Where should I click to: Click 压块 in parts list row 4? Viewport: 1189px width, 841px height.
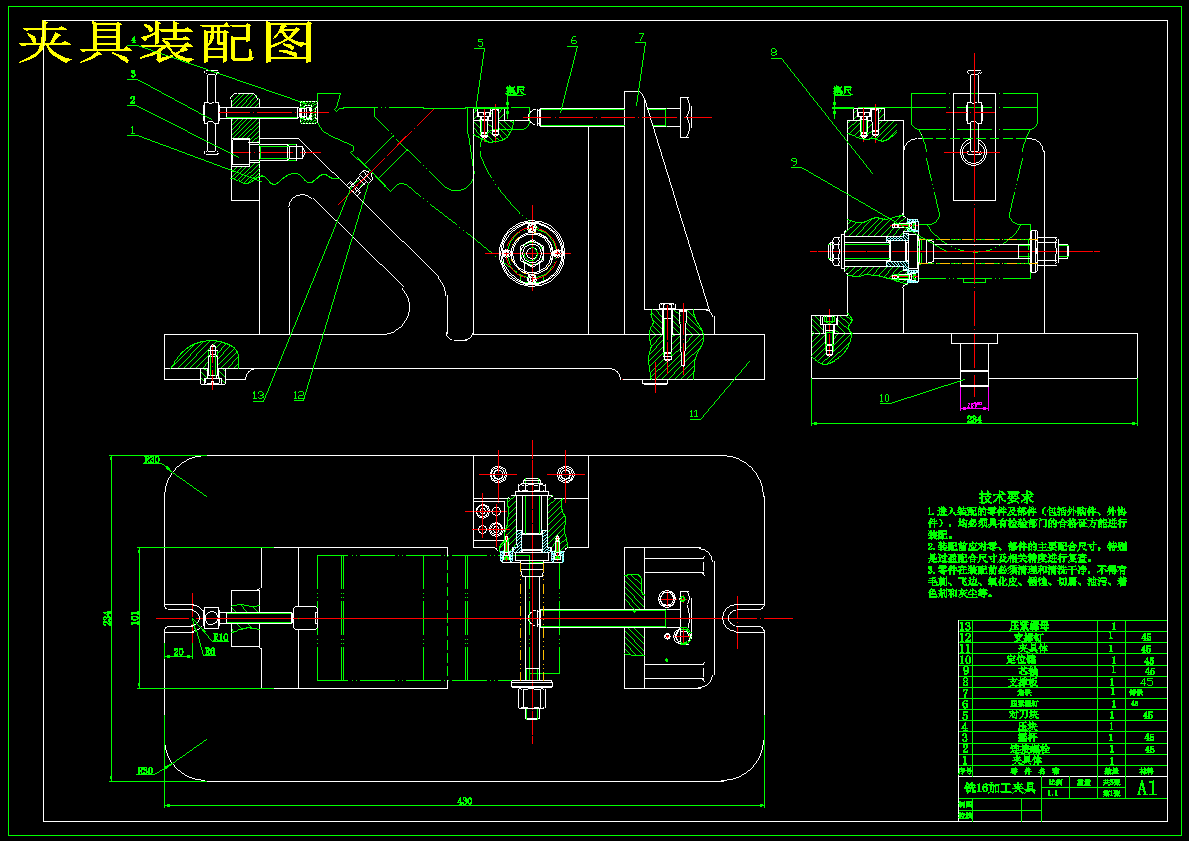(x=1027, y=726)
